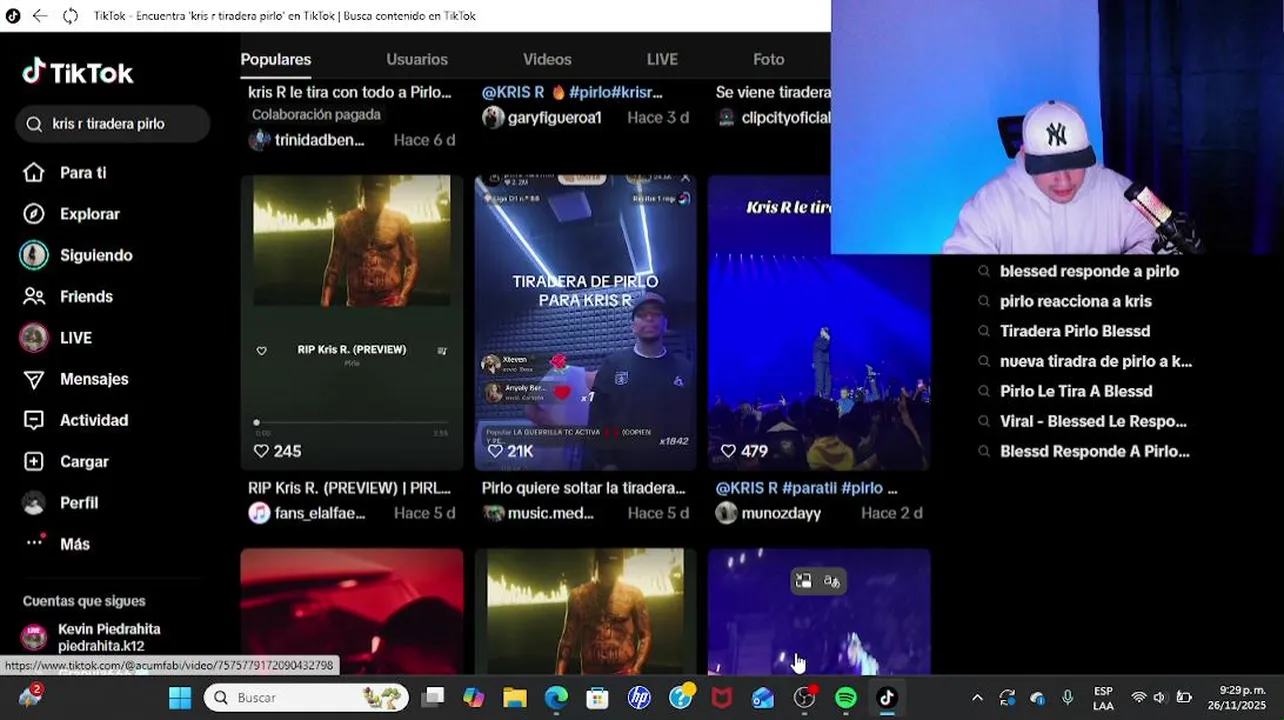Image resolution: width=1284 pixels, height=720 pixels.
Task: Click the 'Cuentas que sigues' heading
Action: tap(84, 601)
